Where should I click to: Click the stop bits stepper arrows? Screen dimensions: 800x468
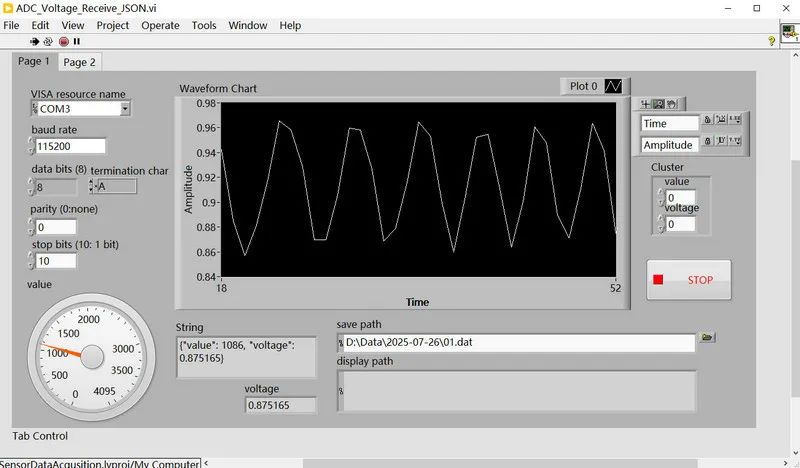pyautogui.click(x=32, y=261)
